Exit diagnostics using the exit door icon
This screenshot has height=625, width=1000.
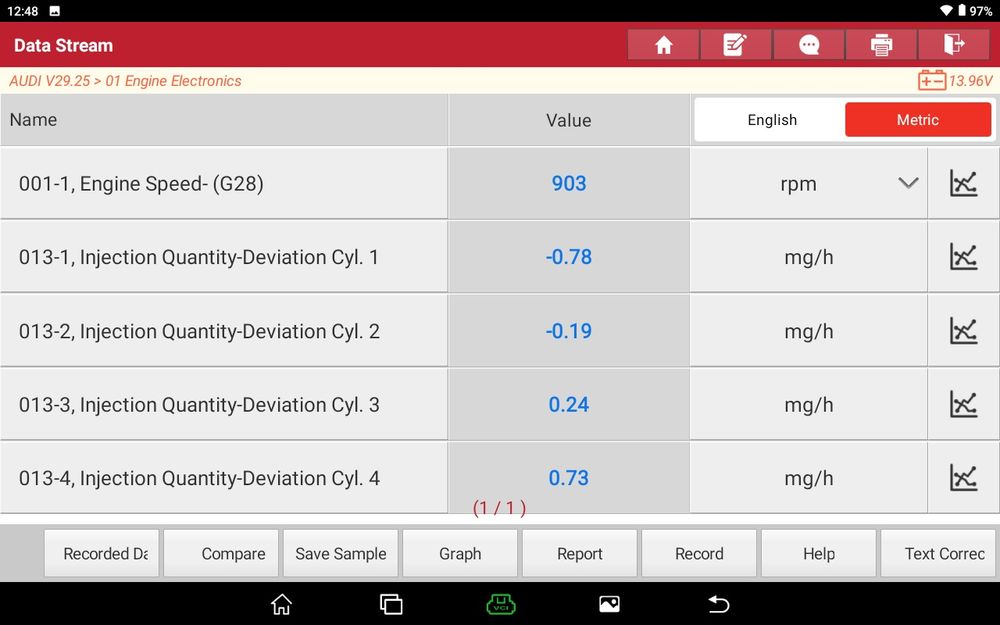954,45
